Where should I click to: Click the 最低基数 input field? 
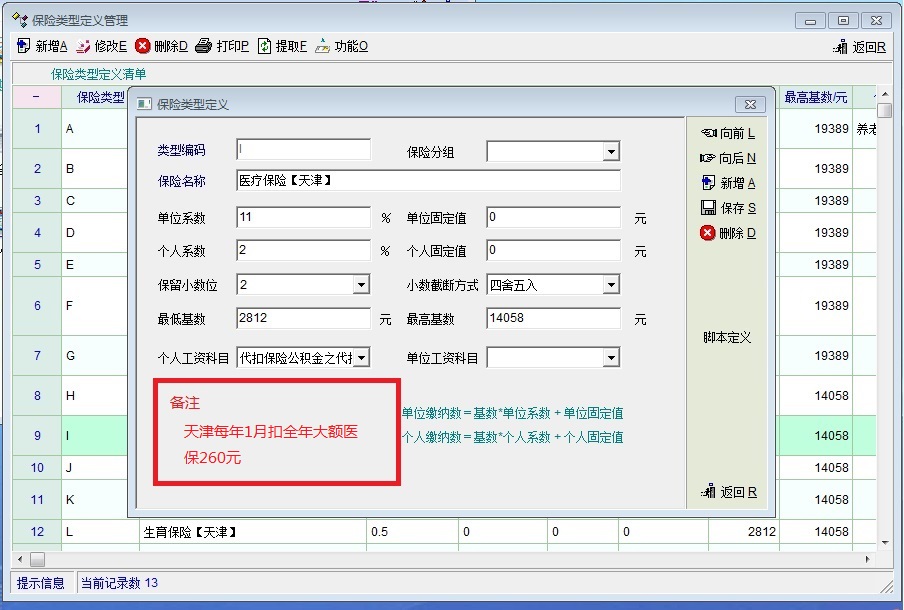point(303,319)
